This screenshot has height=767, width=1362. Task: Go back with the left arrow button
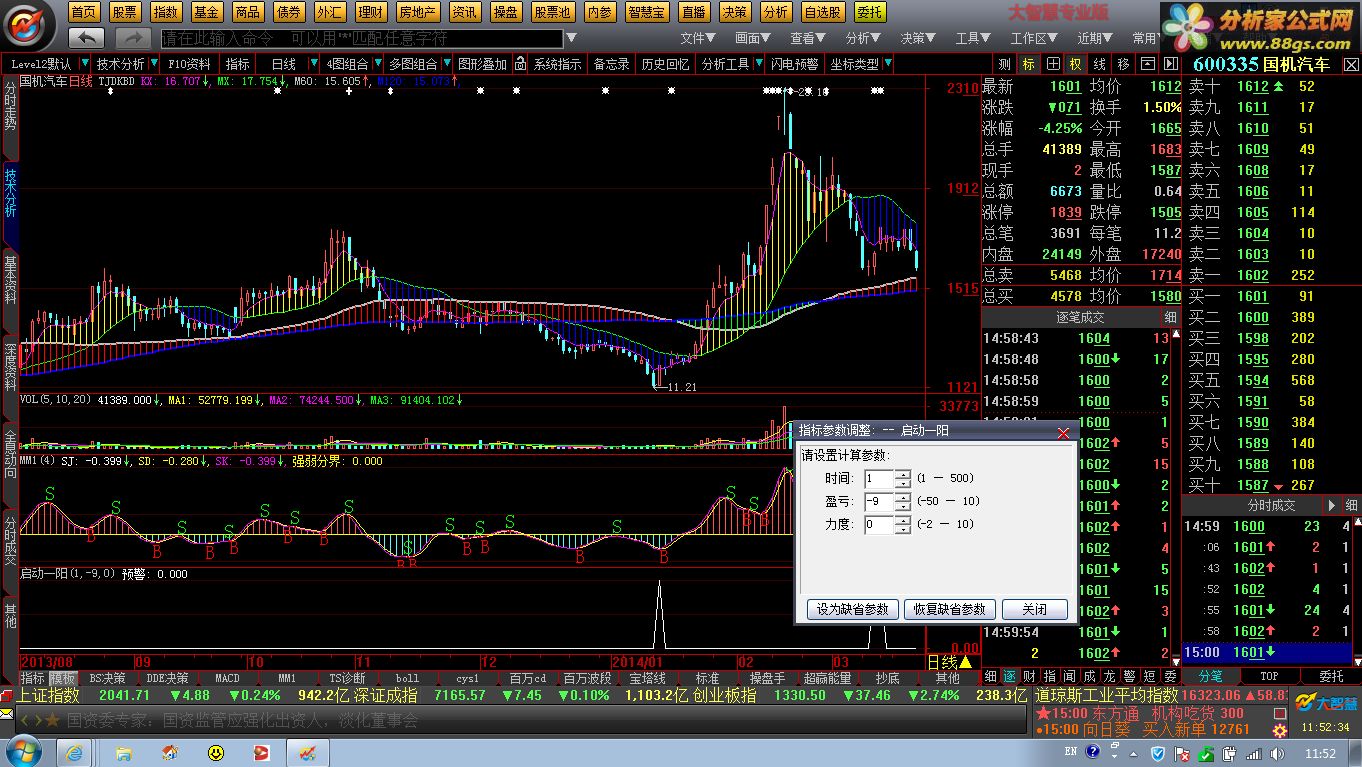pos(87,38)
